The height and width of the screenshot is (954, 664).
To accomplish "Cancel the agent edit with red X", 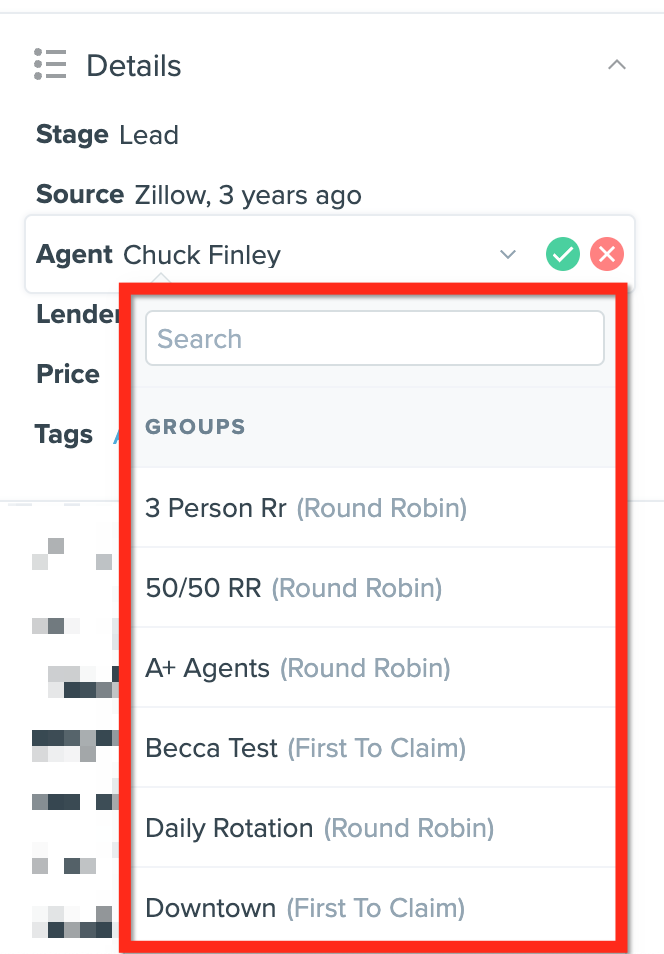I will point(606,254).
